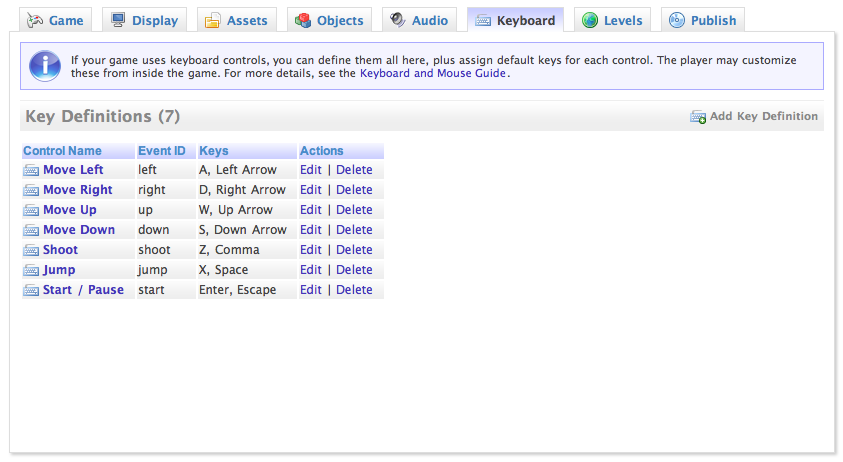
Task: Click the keyboard icon beside Start / Pause
Action: click(31, 290)
